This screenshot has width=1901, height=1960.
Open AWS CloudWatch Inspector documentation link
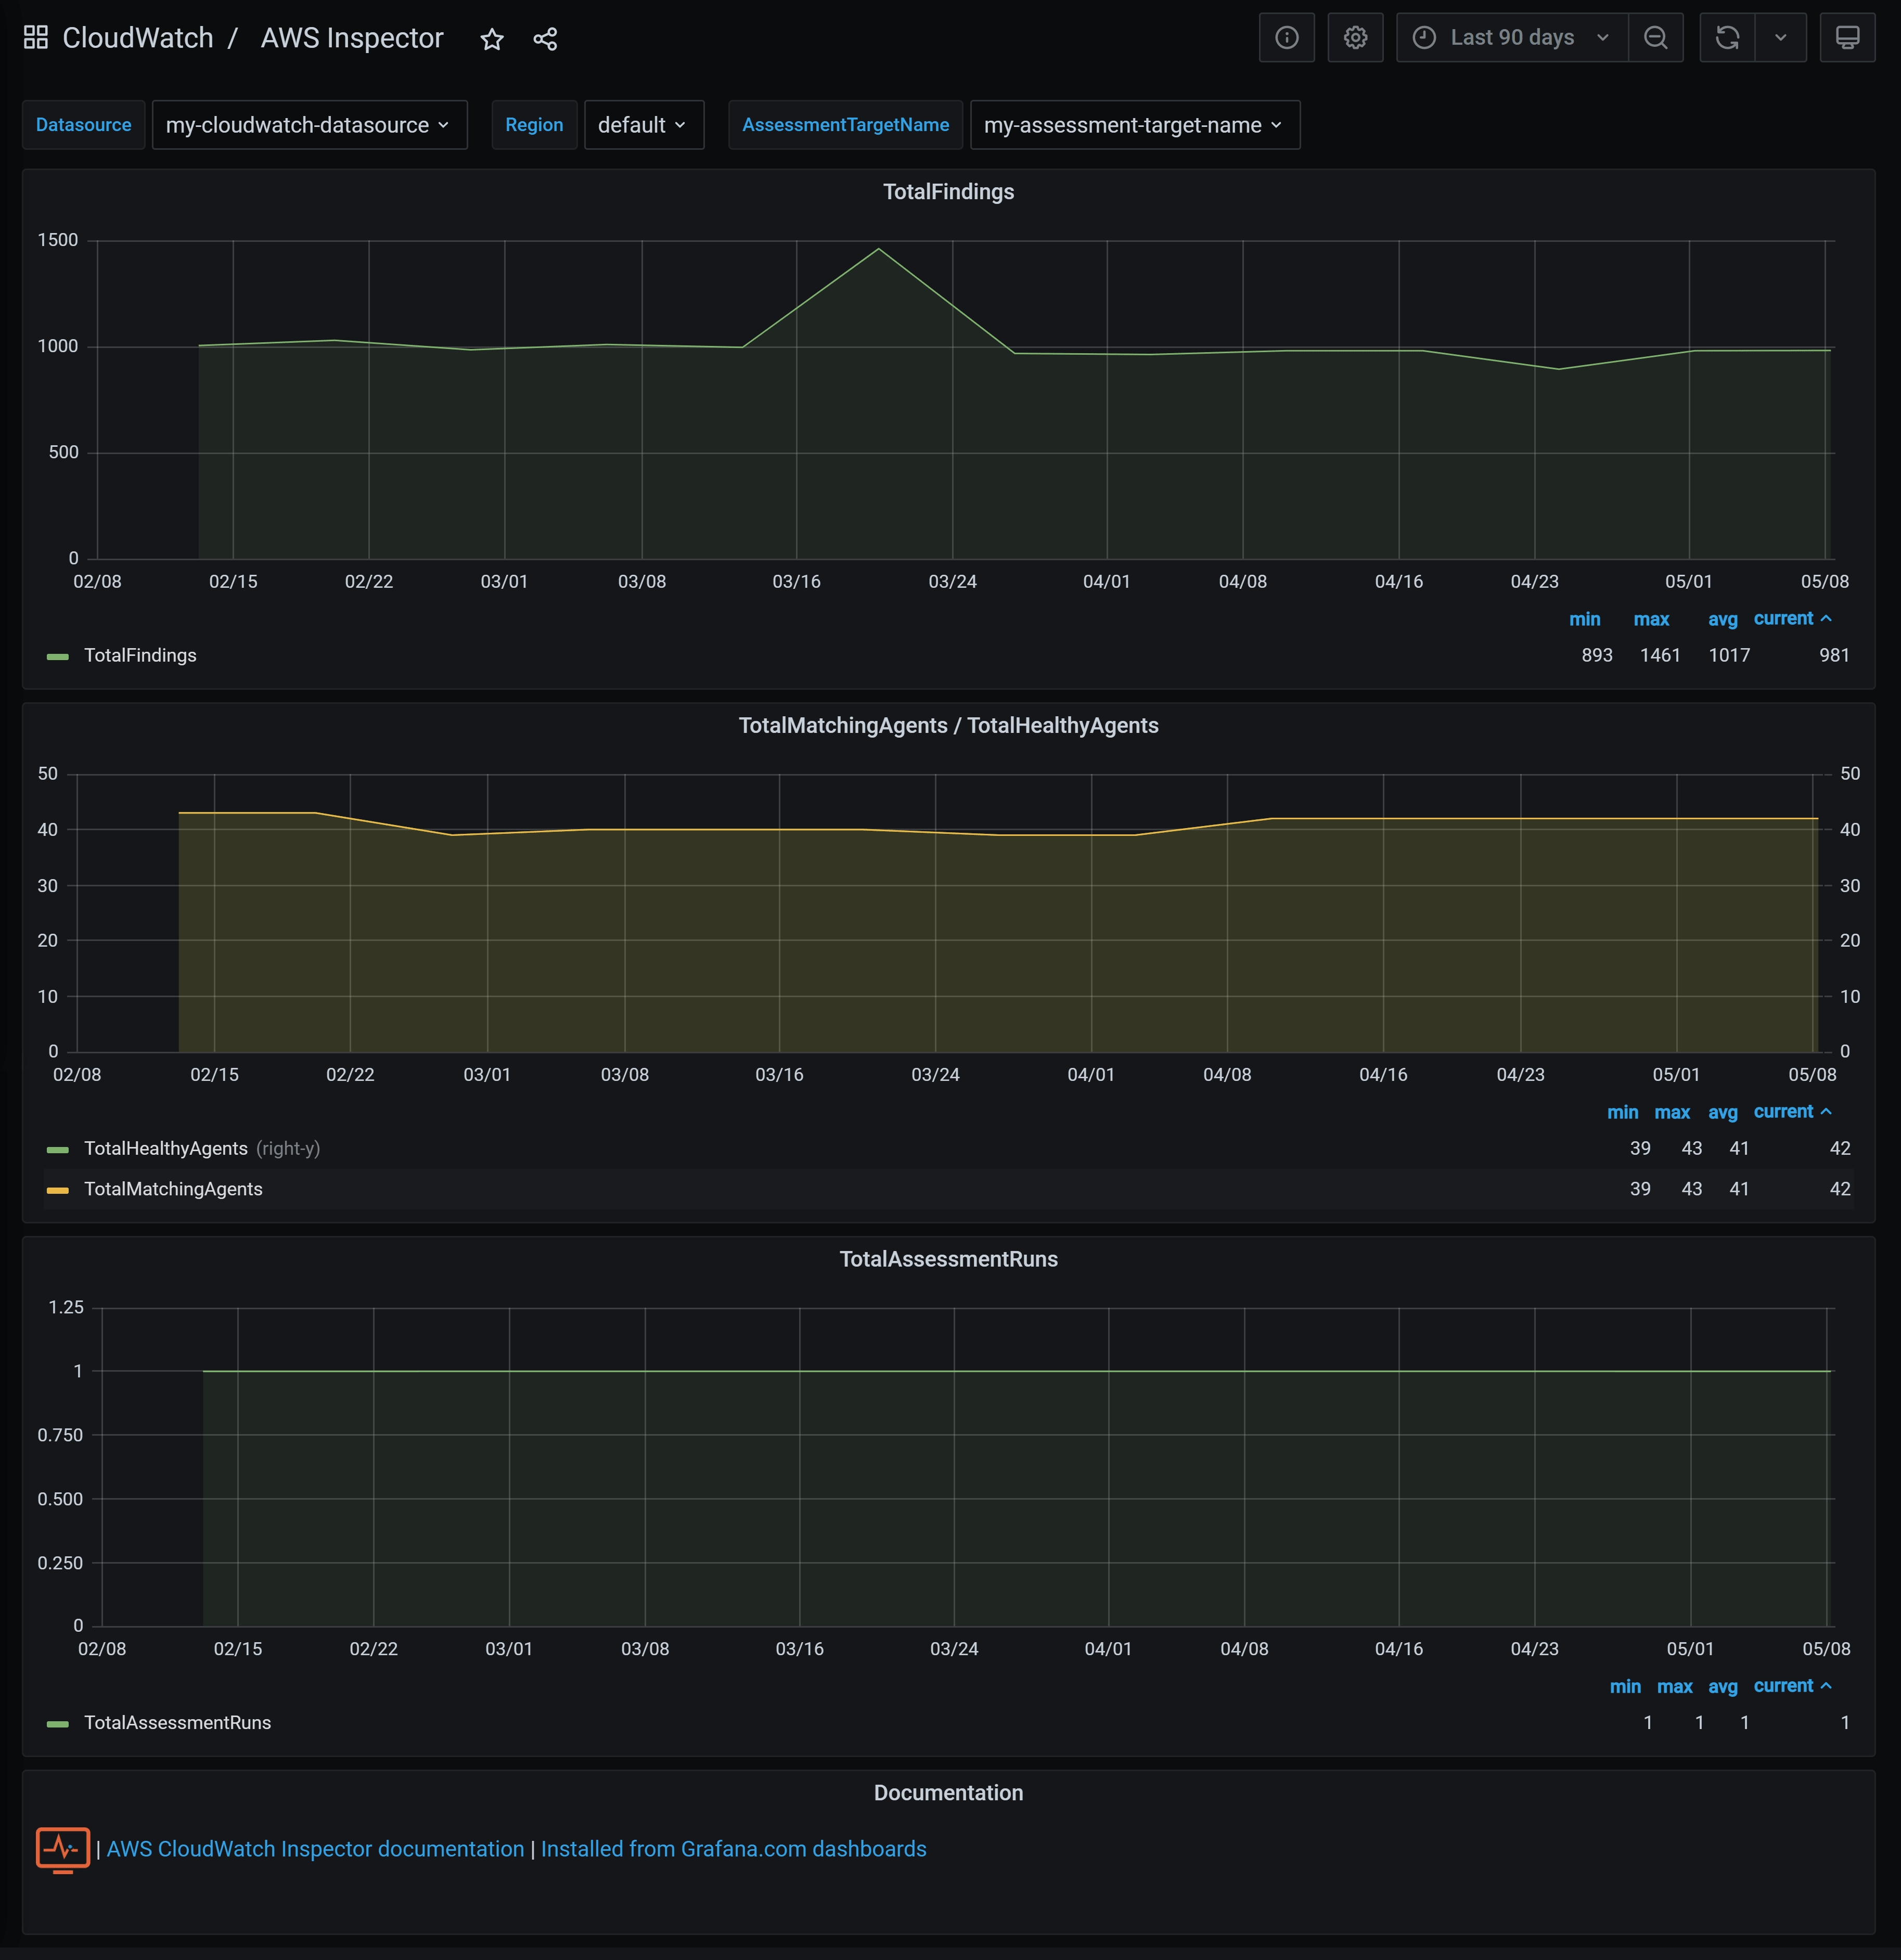(315, 1849)
